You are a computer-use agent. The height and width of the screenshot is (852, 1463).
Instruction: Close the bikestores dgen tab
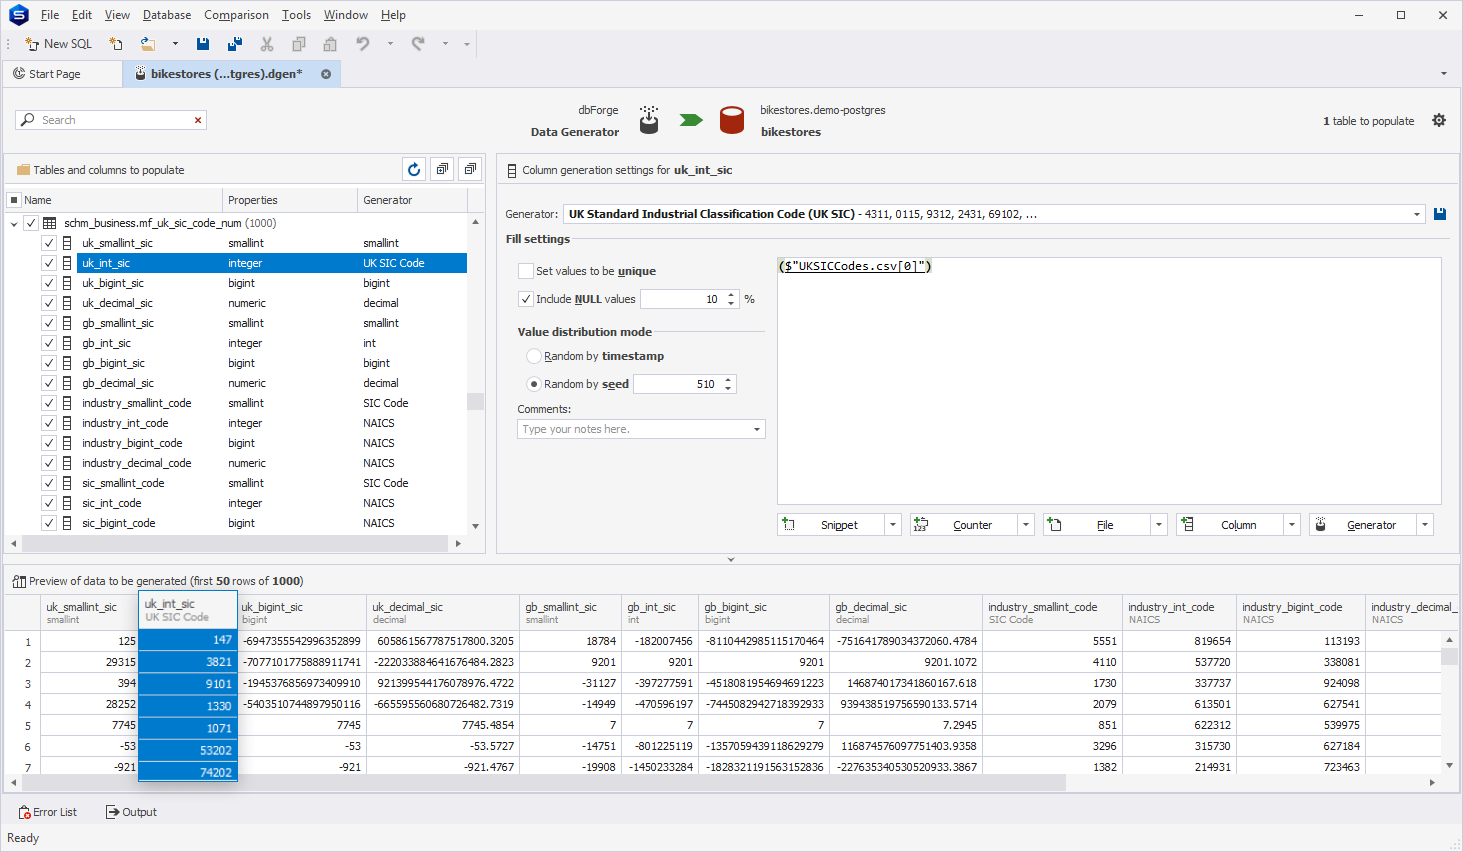326,74
